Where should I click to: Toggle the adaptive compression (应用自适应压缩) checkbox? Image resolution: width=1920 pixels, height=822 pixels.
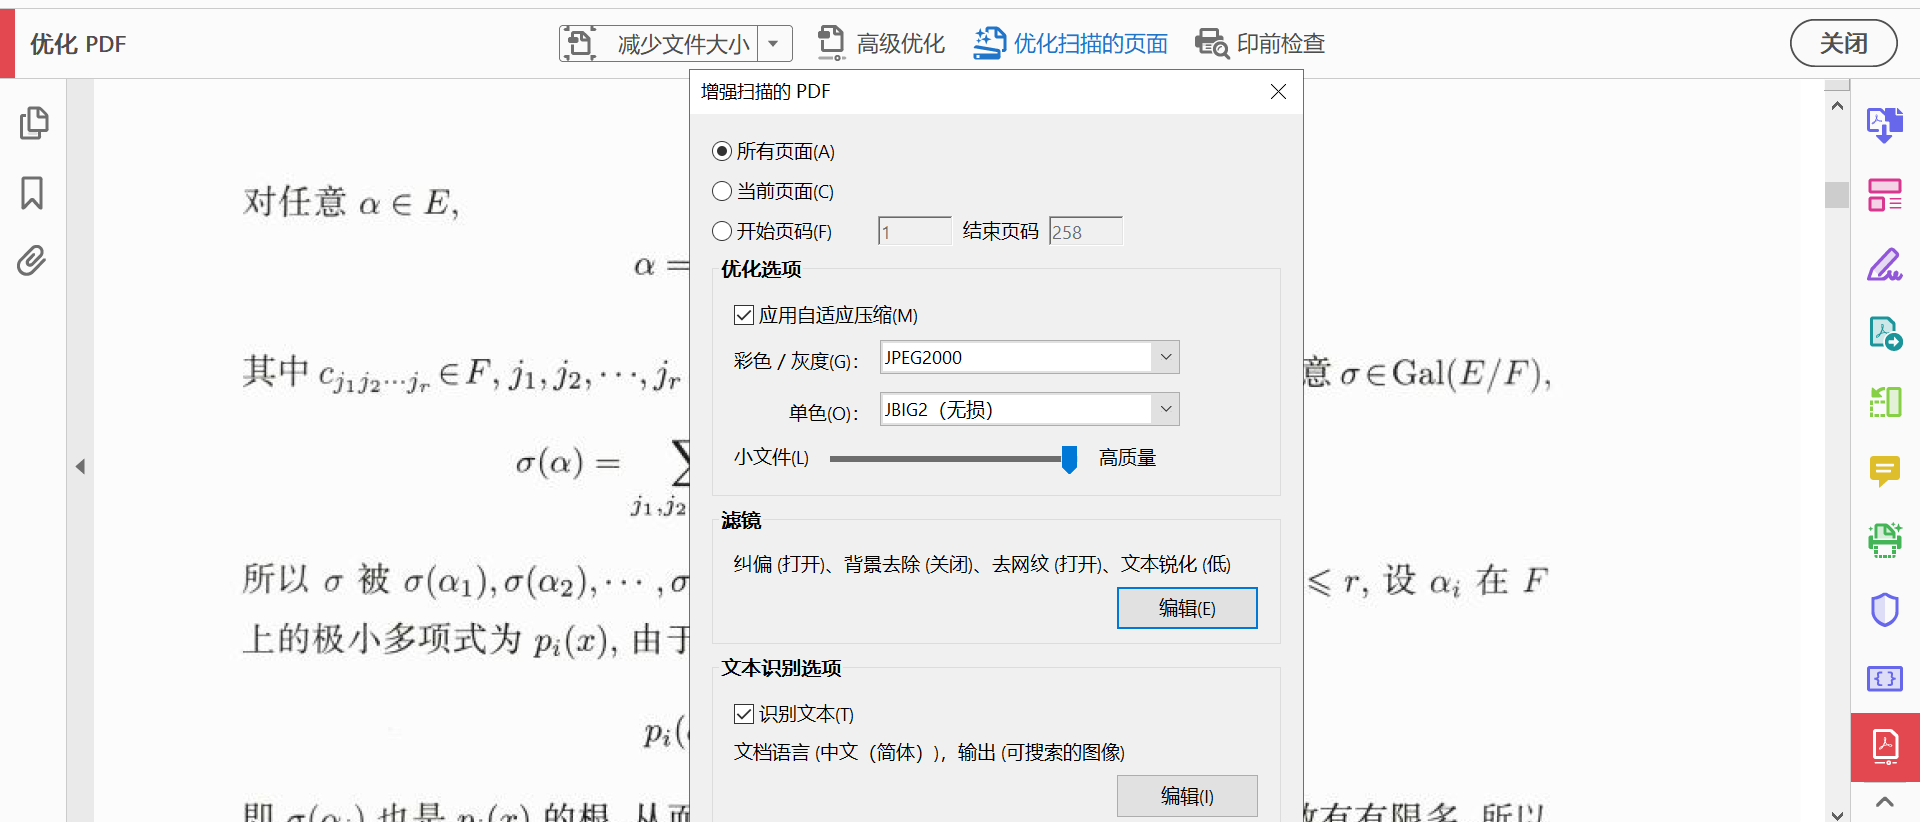[743, 315]
